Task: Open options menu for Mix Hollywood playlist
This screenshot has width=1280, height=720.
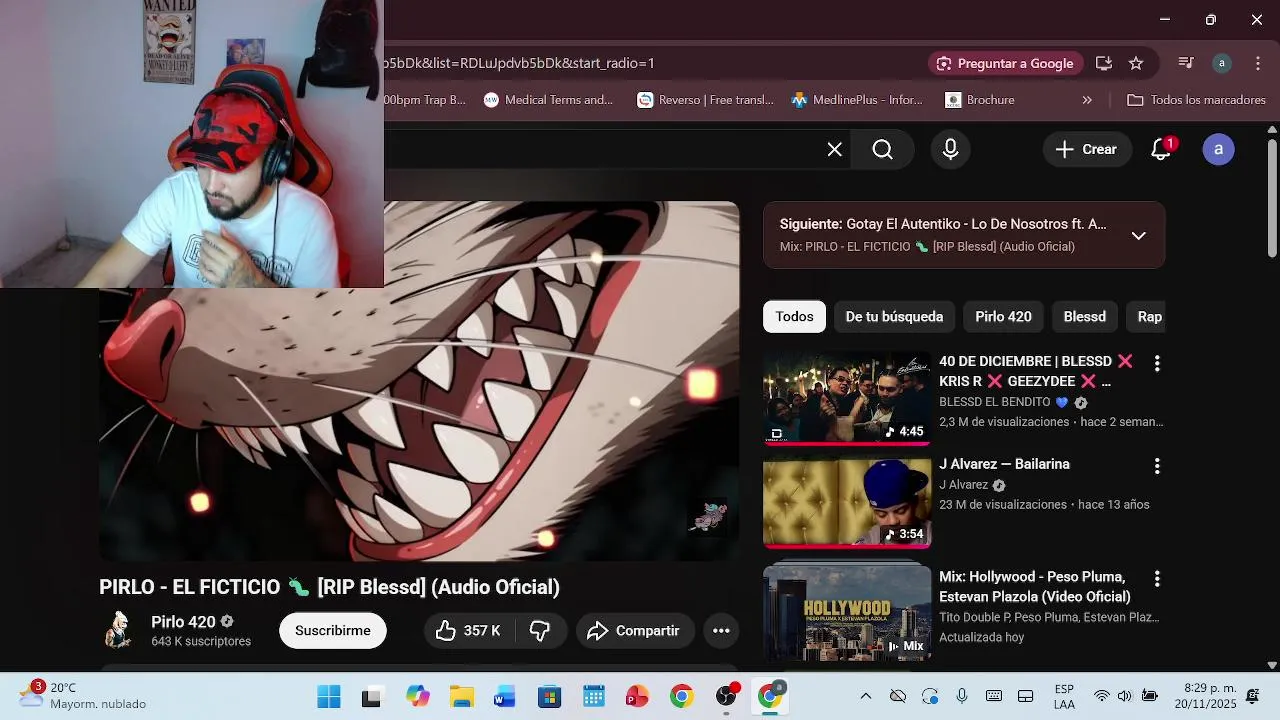Action: point(1157,579)
